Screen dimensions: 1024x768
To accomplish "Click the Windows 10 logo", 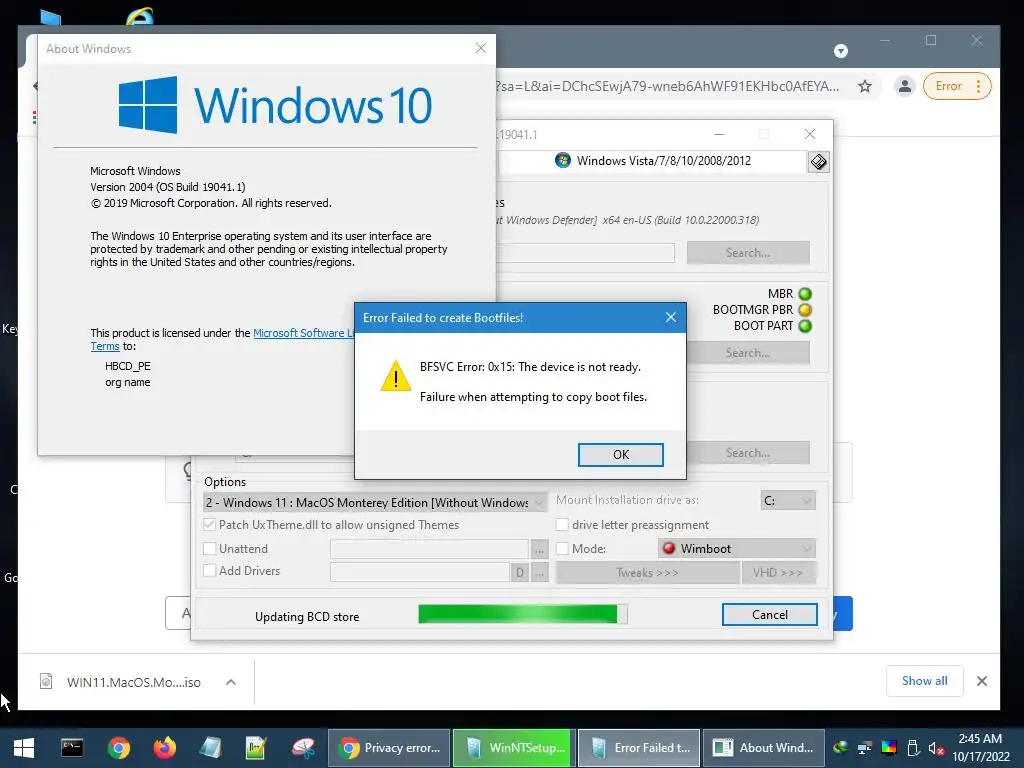I will point(275,105).
